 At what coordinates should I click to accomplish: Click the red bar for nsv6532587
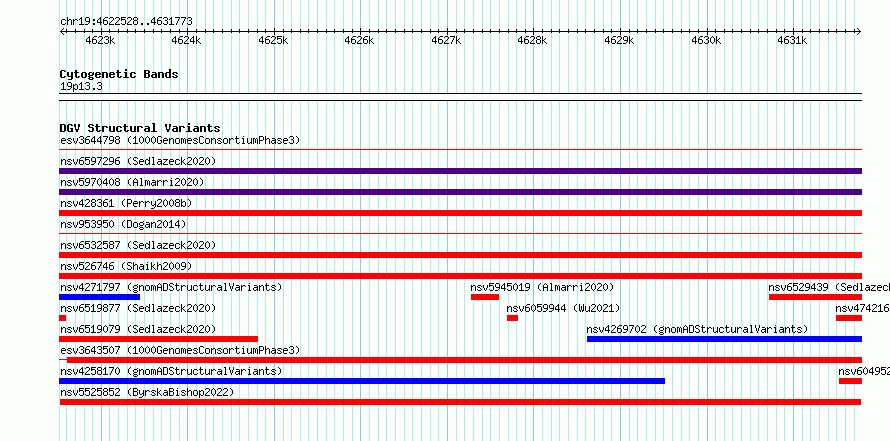tap(460, 255)
